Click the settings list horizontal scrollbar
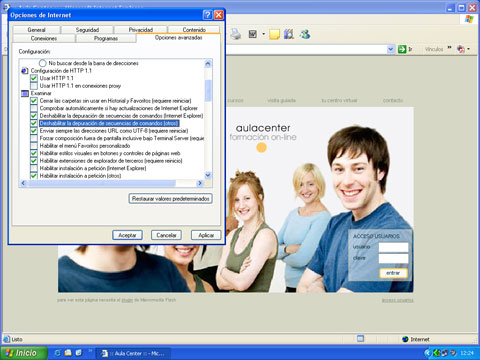 click(x=111, y=183)
